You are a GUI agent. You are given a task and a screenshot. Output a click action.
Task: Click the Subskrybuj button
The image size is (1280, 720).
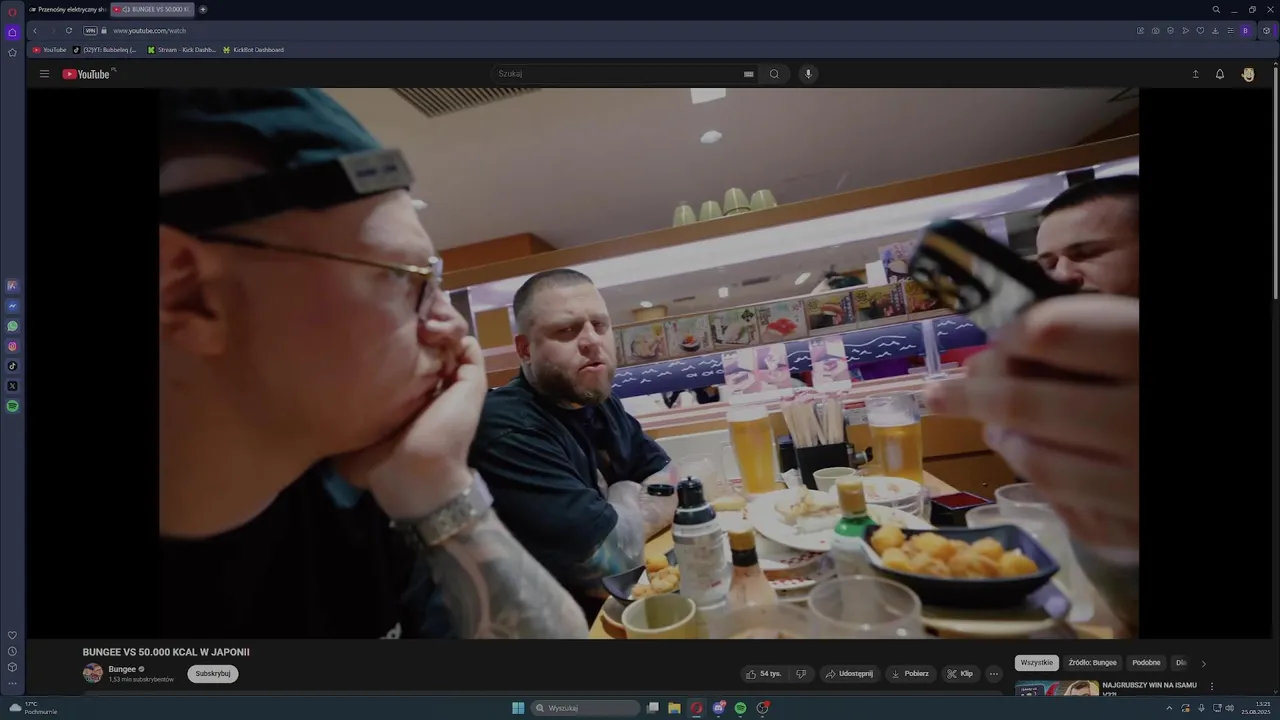tap(213, 674)
